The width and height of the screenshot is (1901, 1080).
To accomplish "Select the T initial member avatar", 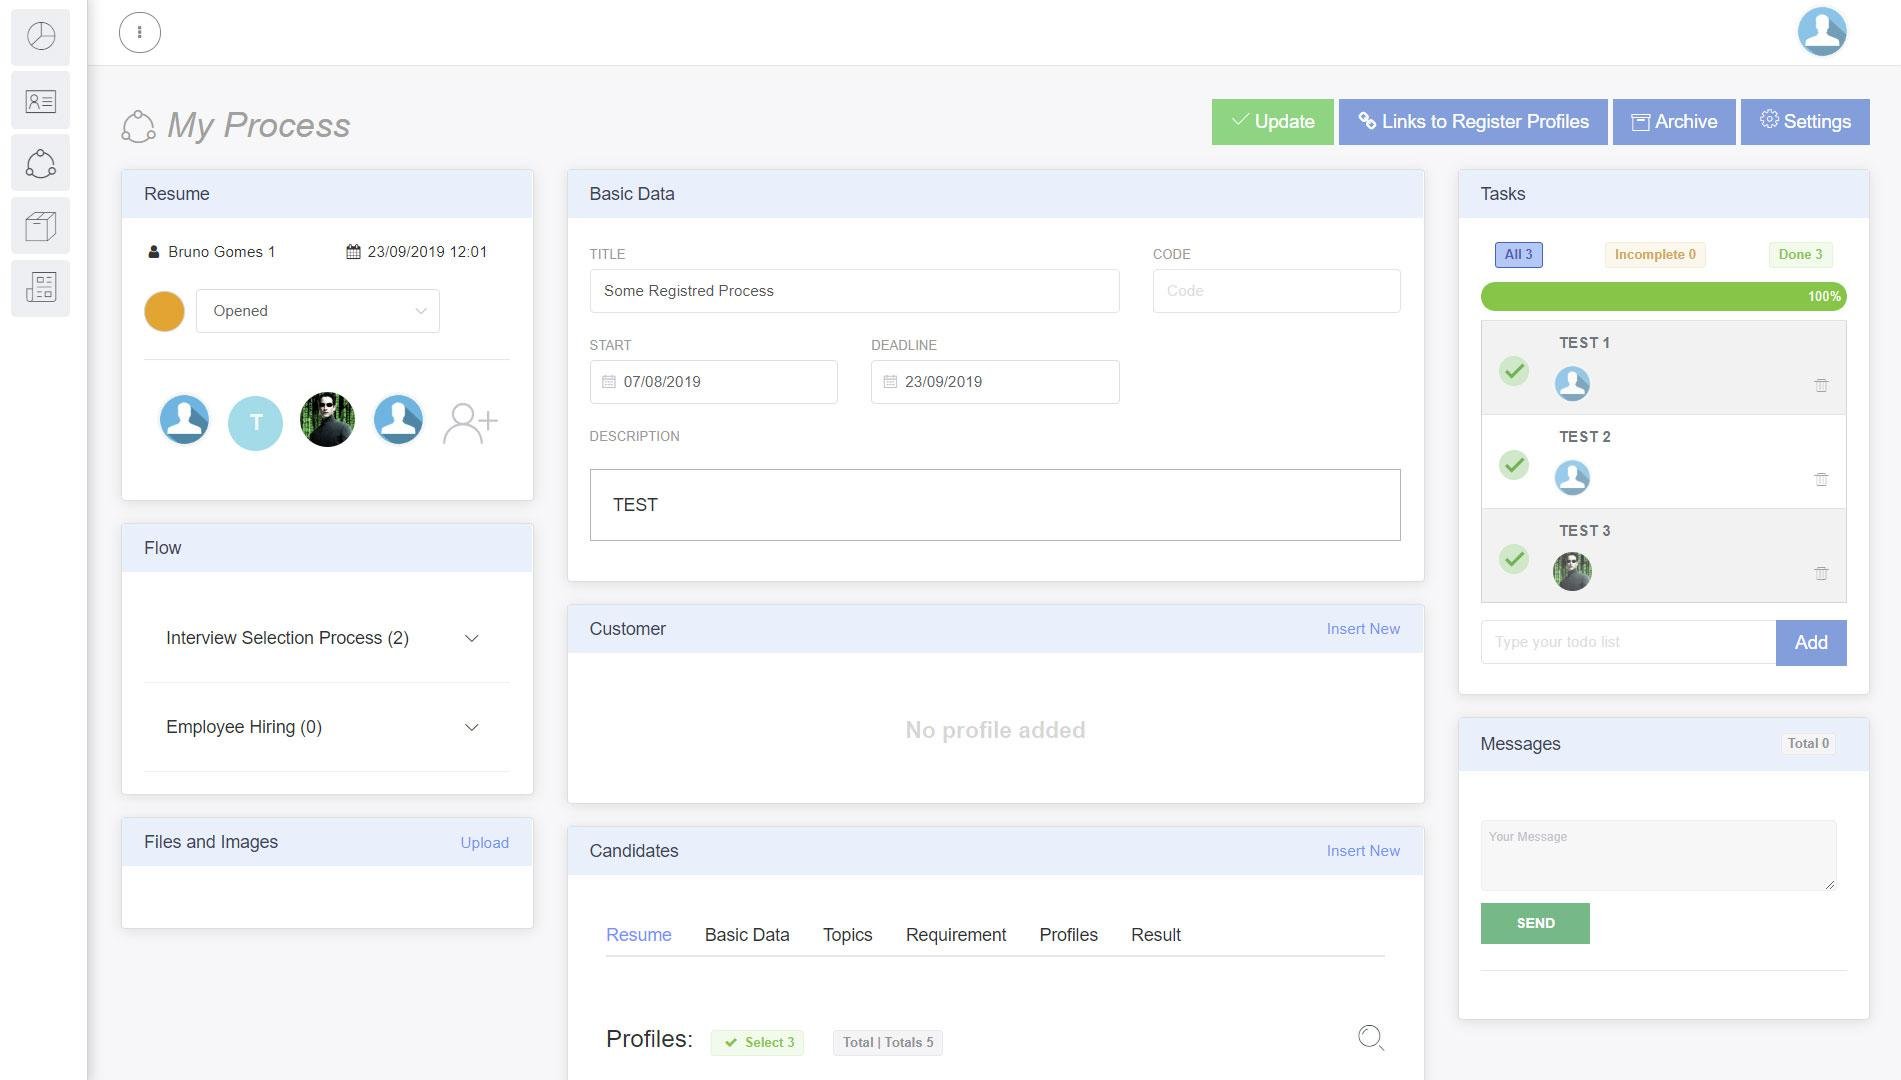I will click(x=256, y=423).
